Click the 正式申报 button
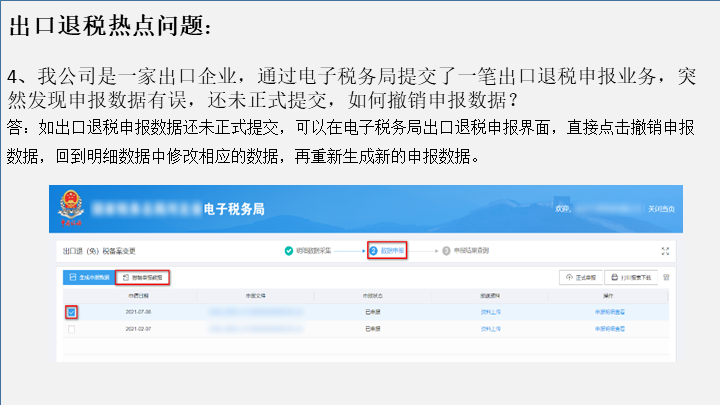Viewport: 720px width, 405px height. click(x=581, y=277)
